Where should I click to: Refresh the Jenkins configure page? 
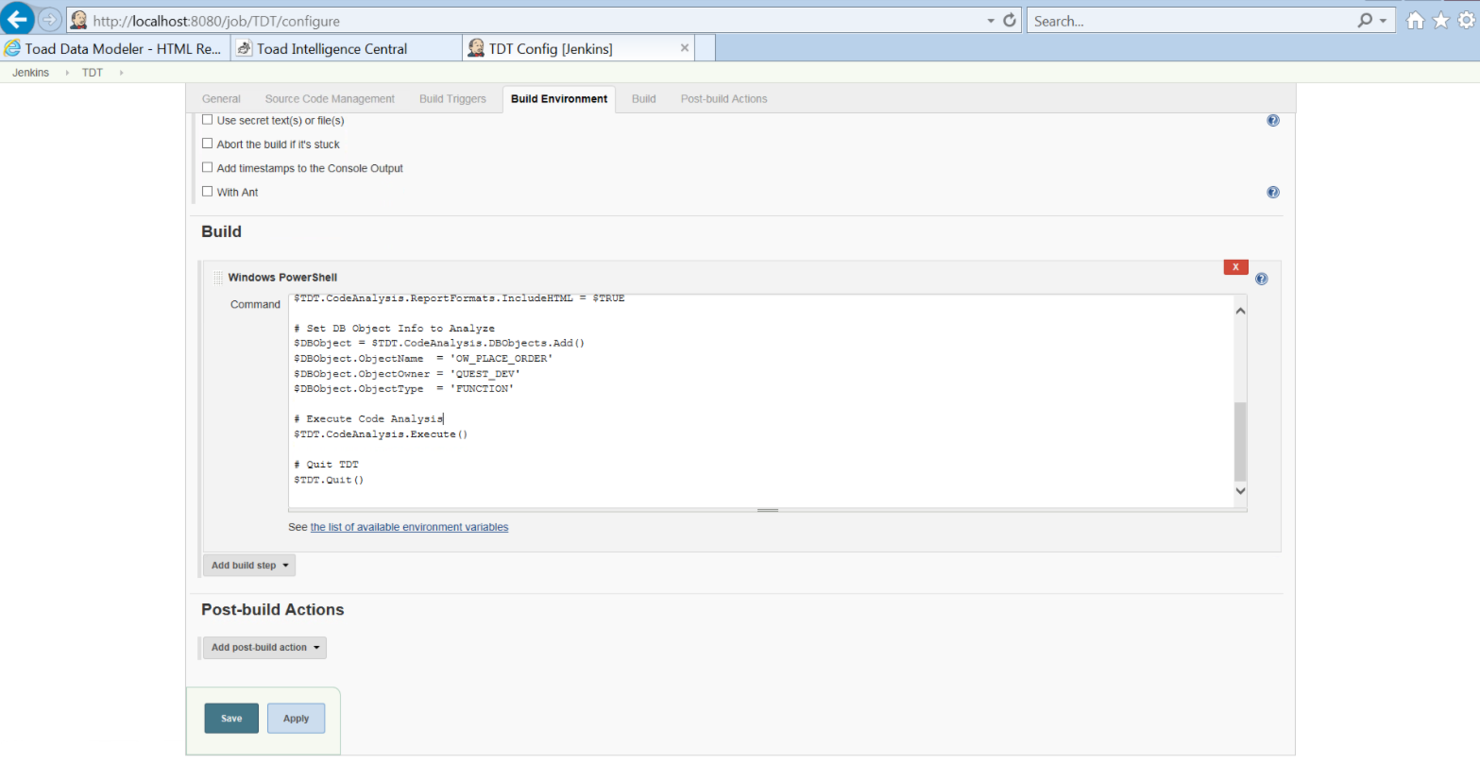(1008, 20)
